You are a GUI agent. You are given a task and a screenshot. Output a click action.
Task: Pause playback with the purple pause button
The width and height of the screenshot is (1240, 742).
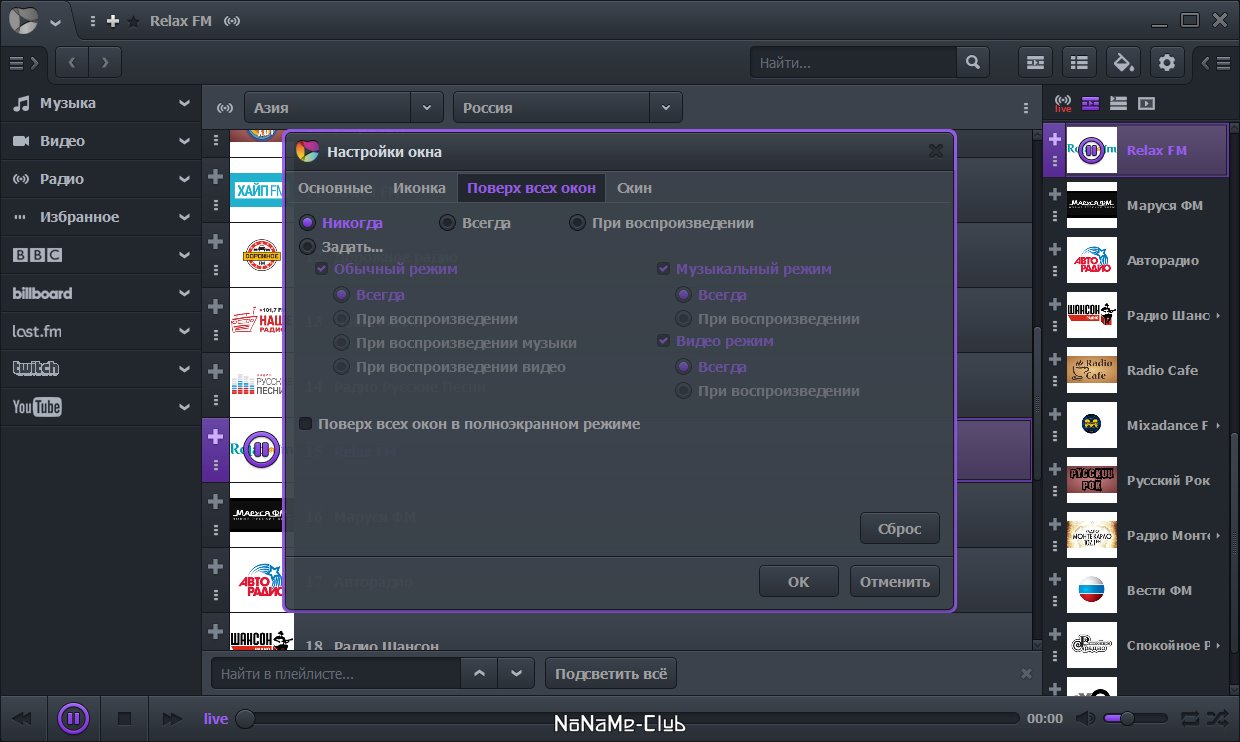click(x=74, y=718)
